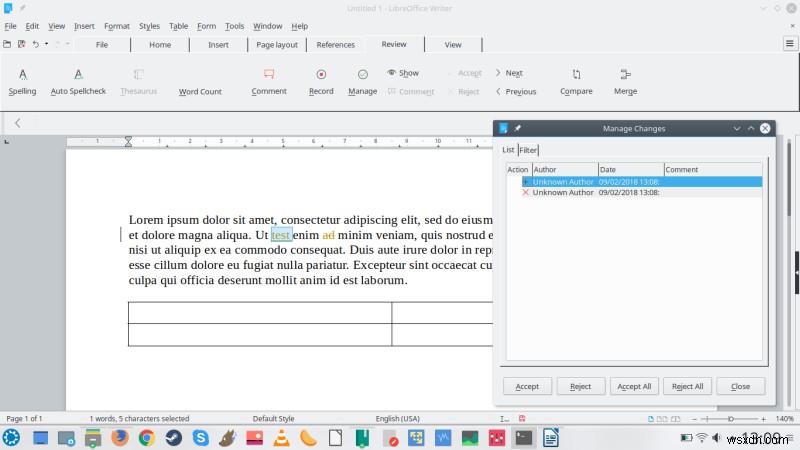Open the File menu
The height and width of the screenshot is (450, 800).
pos(10,26)
